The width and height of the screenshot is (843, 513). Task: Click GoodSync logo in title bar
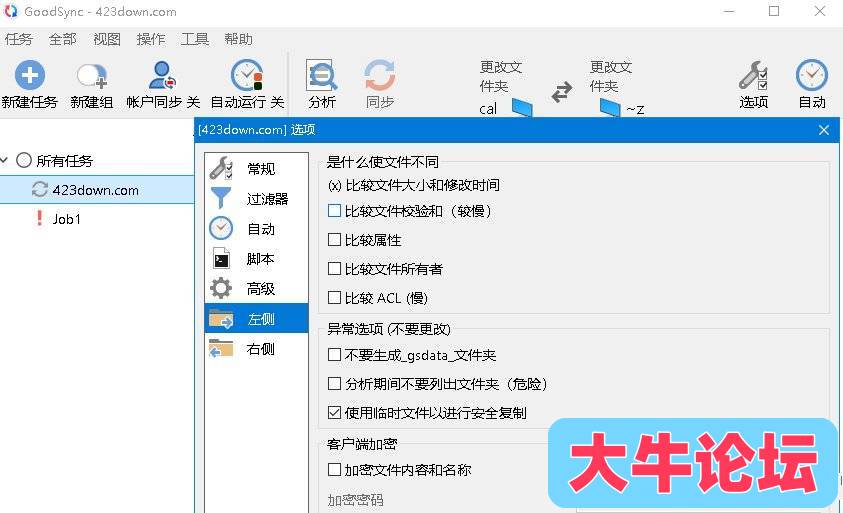point(10,11)
